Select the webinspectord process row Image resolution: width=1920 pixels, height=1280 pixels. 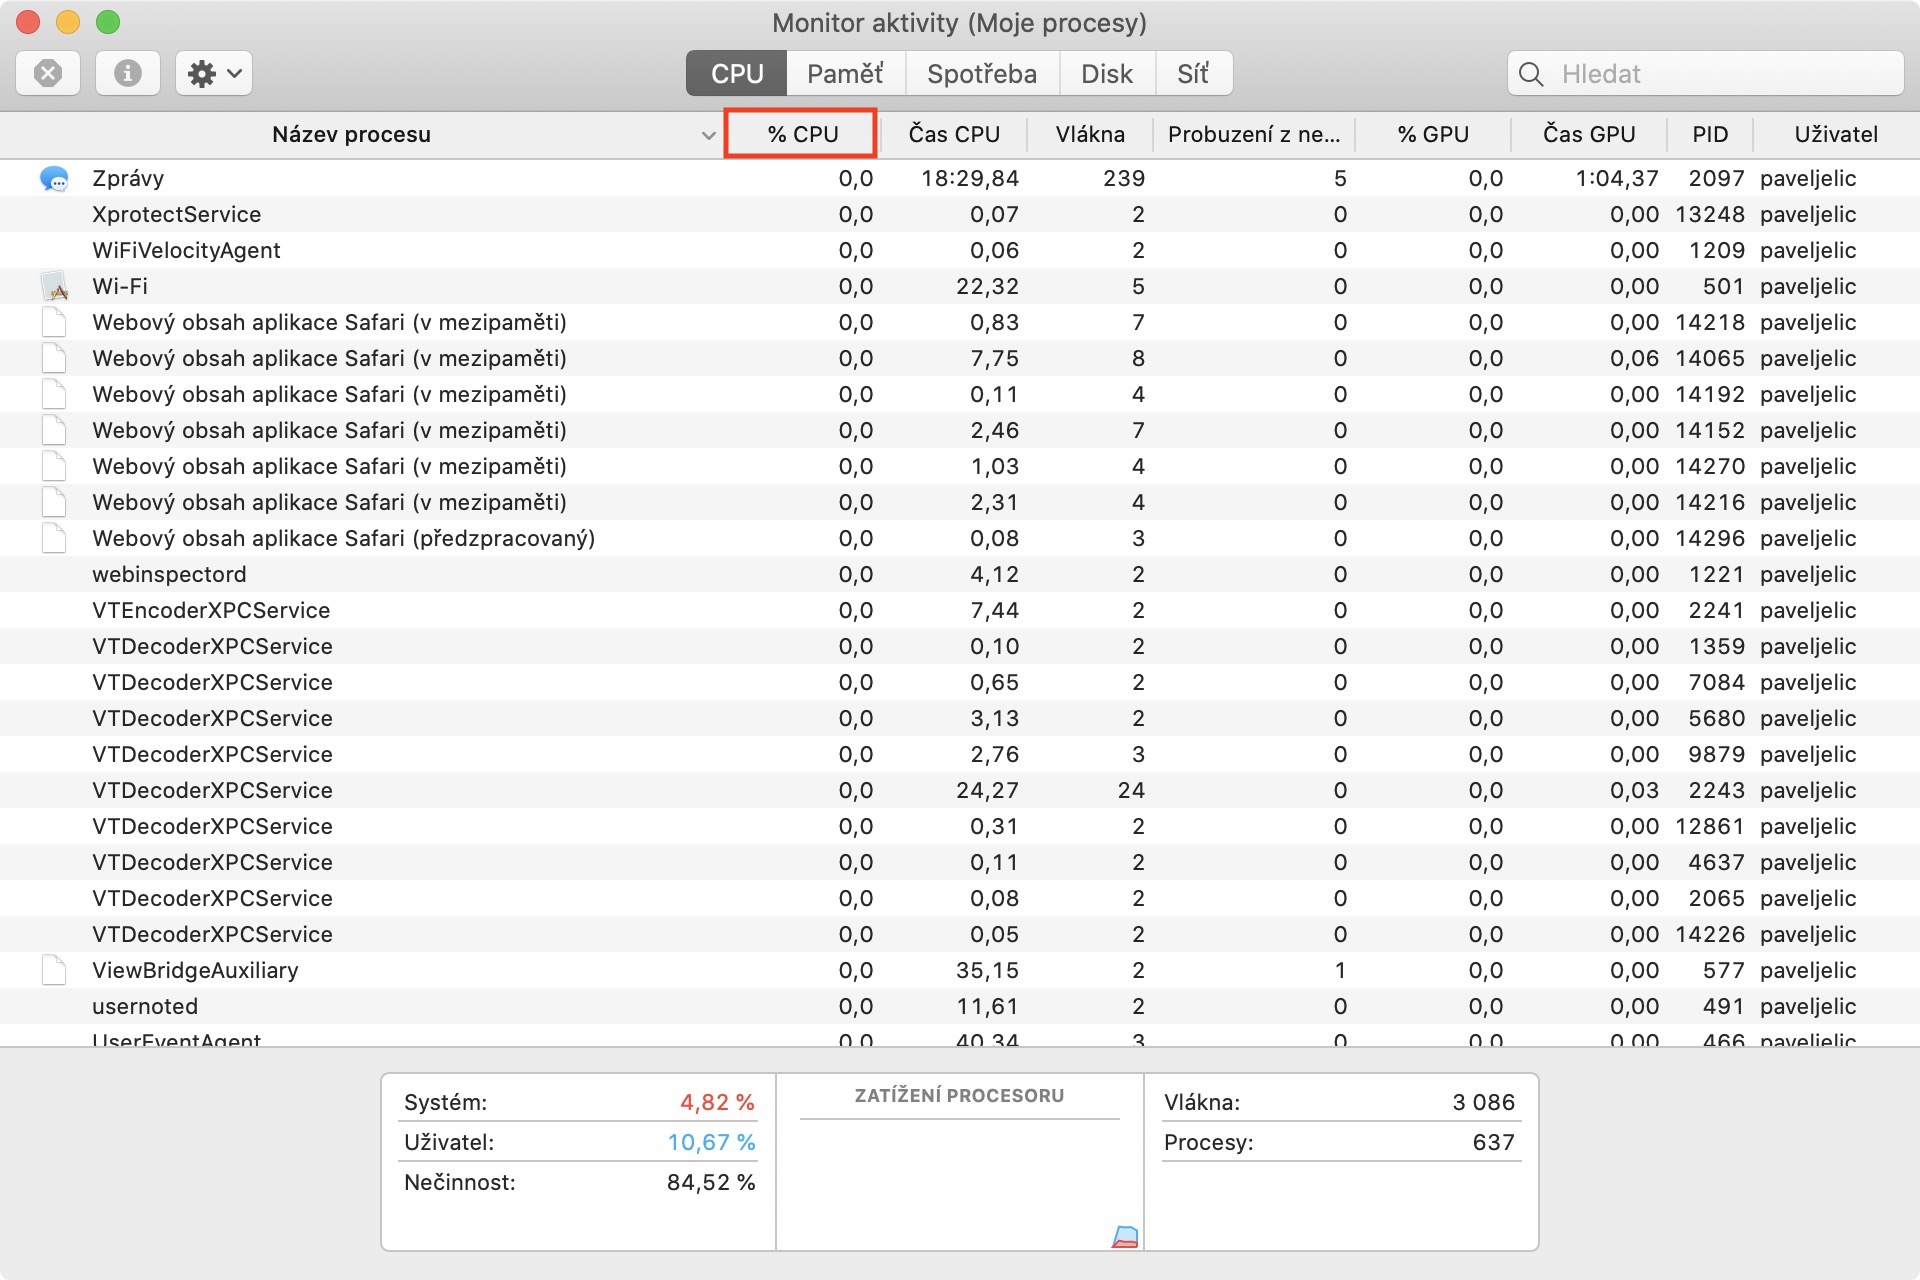[169, 575]
